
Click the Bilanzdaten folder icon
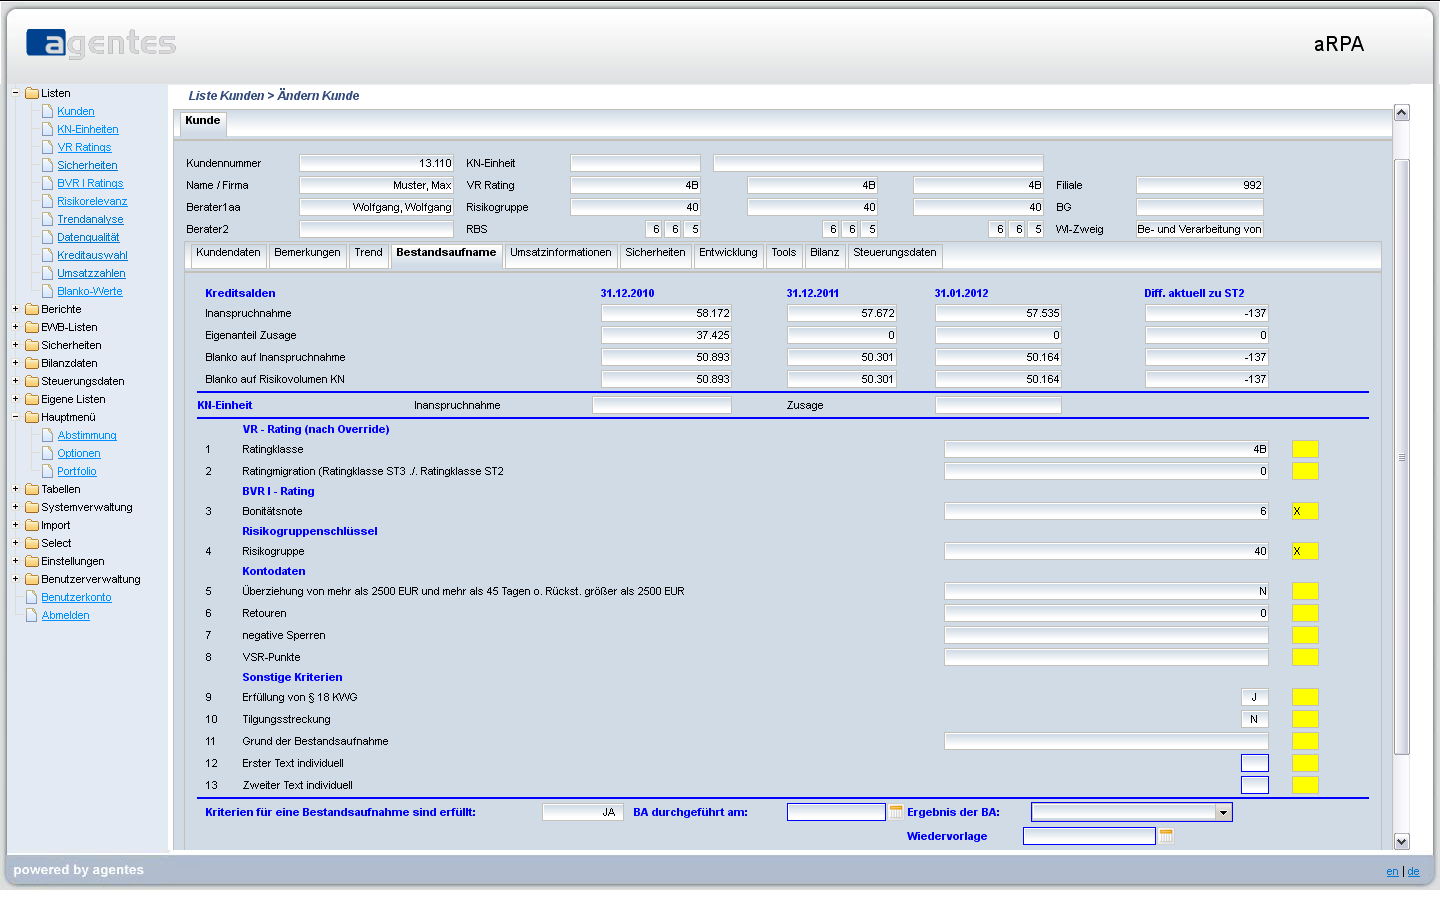[x=32, y=363]
